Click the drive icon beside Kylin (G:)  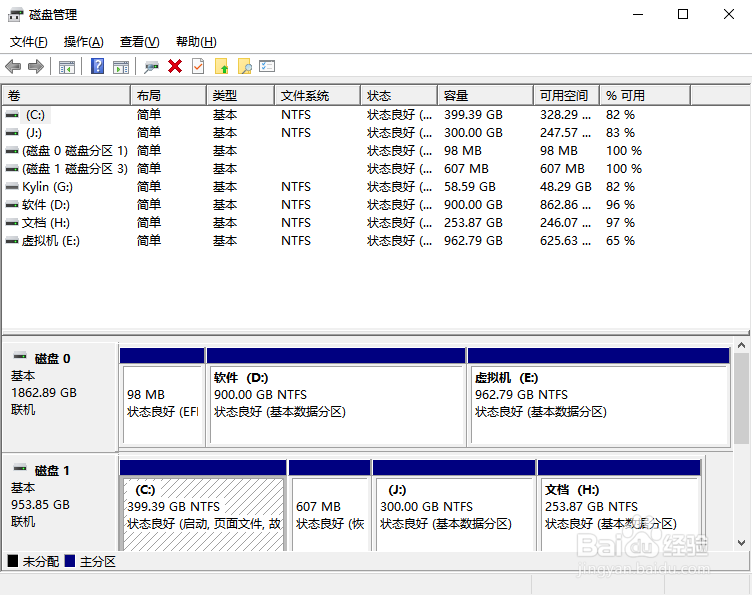(x=12, y=187)
